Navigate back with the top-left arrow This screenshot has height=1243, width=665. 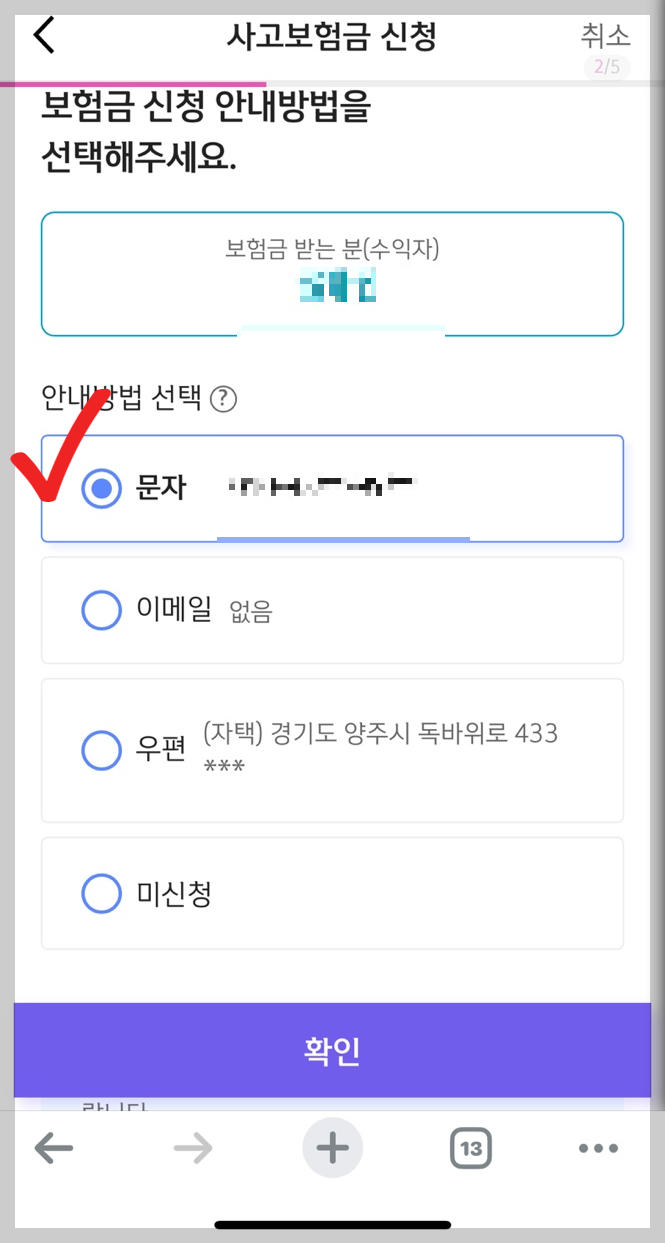[42, 33]
